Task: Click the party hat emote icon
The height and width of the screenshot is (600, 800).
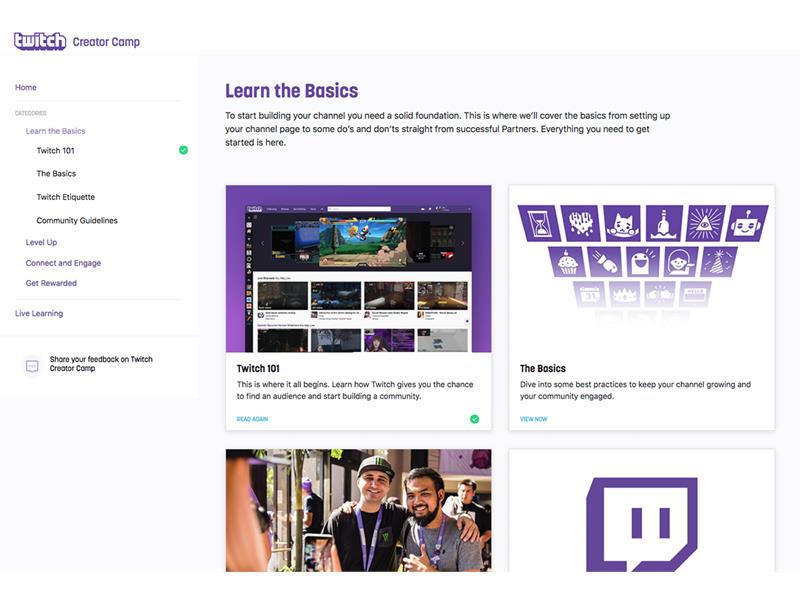Action: pyautogui.click(x=719, y=262)
